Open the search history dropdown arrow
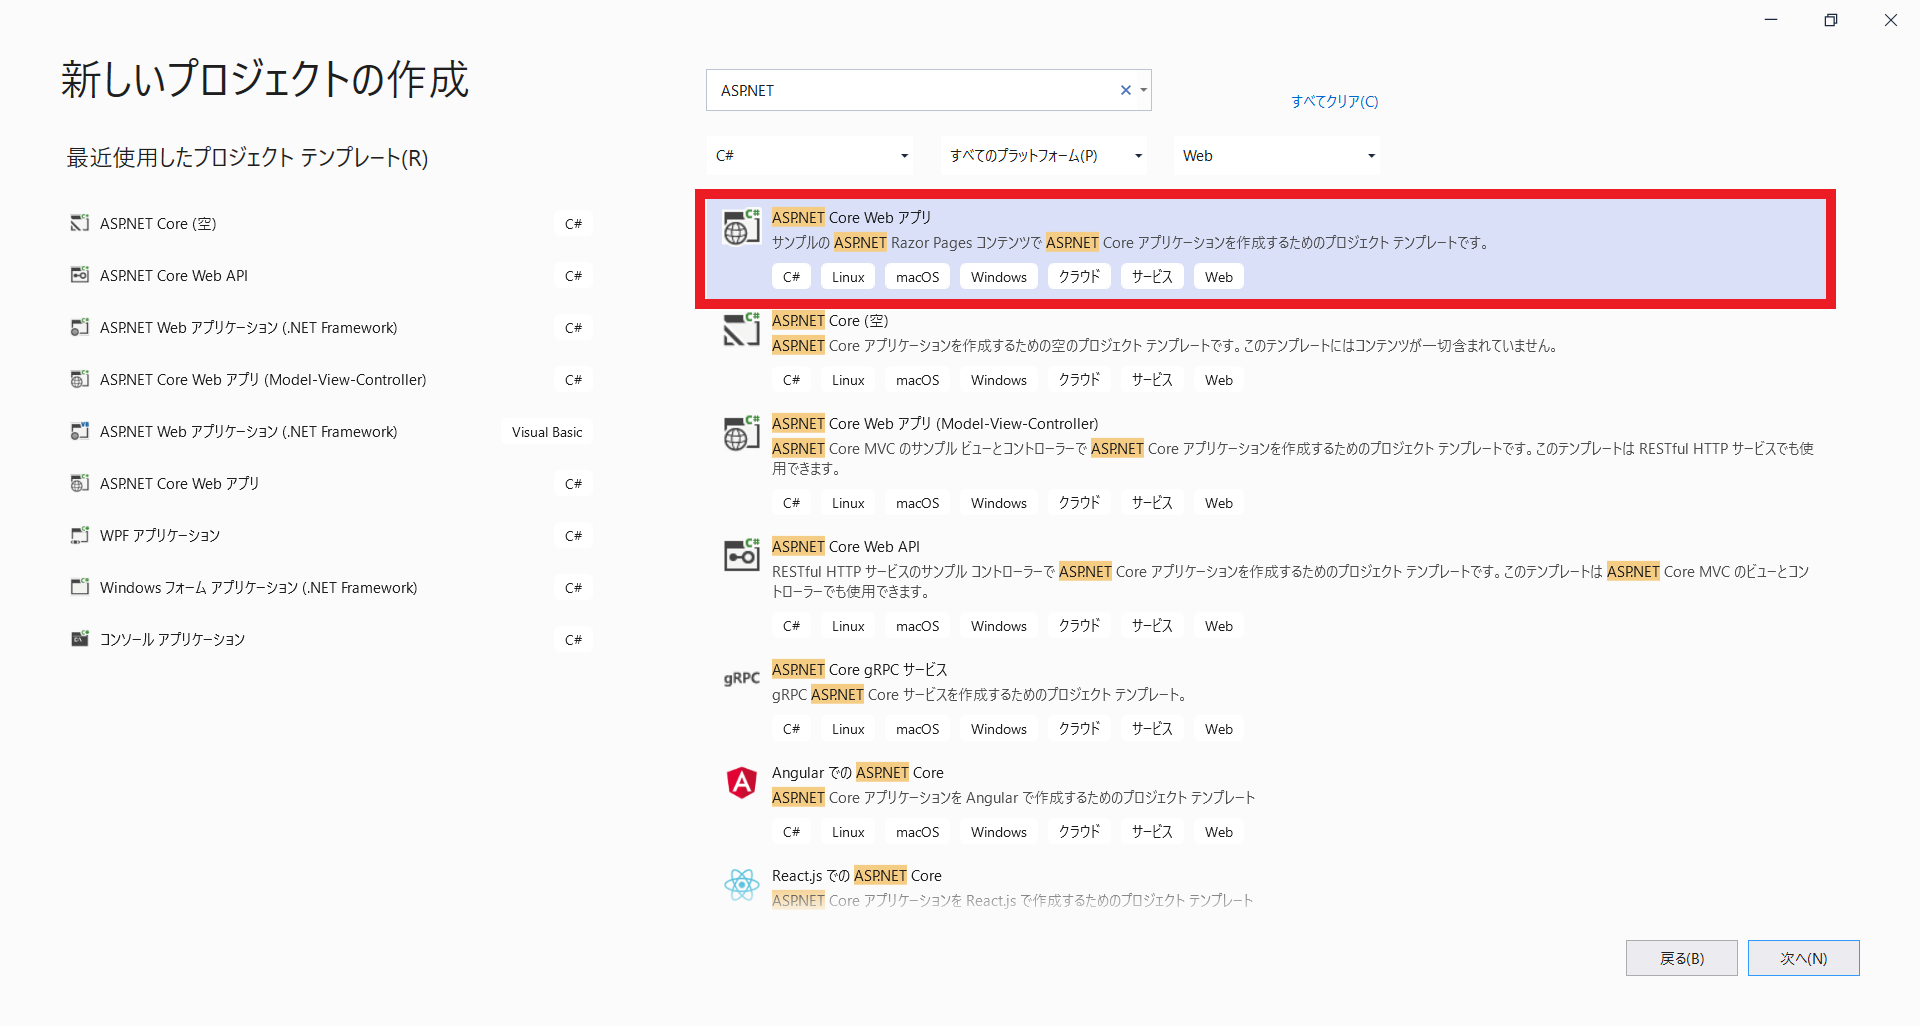This screenshot has height=1026, width=1920. coord(1143,90)
